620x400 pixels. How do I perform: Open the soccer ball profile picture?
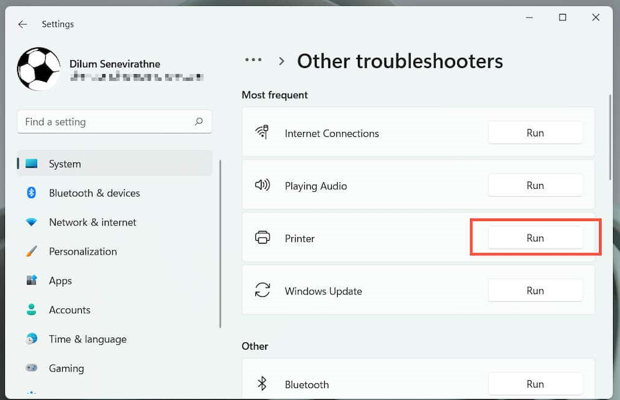38,70
